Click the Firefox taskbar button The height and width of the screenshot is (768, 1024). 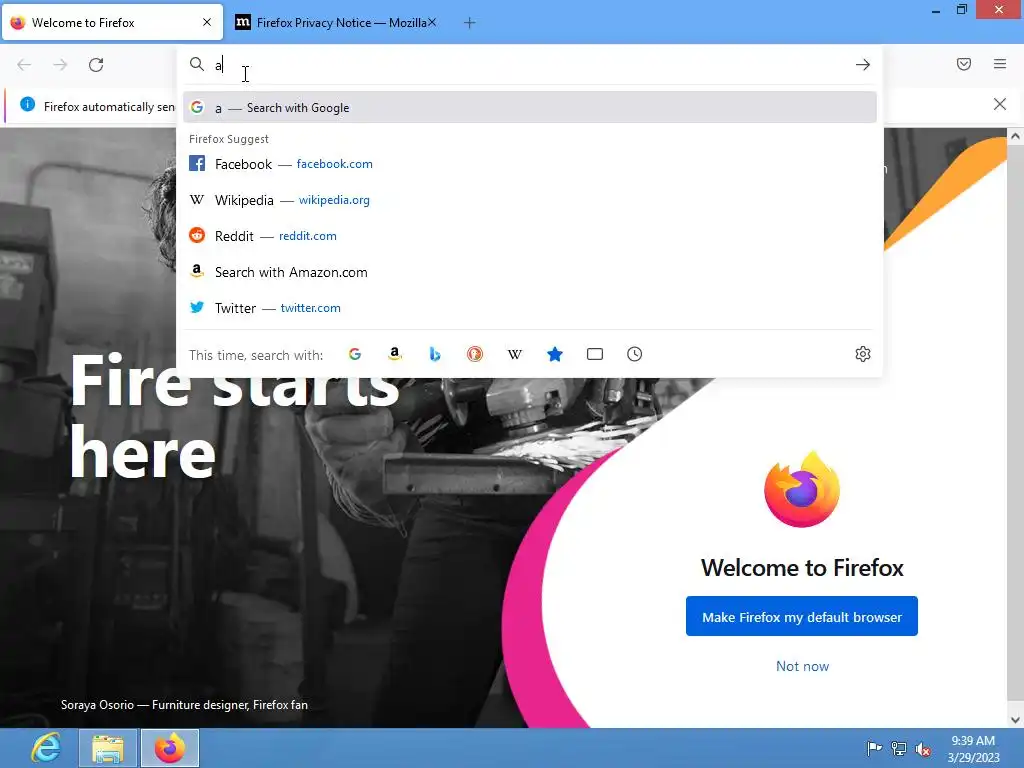pyautogui.click(x=170, y=748)
